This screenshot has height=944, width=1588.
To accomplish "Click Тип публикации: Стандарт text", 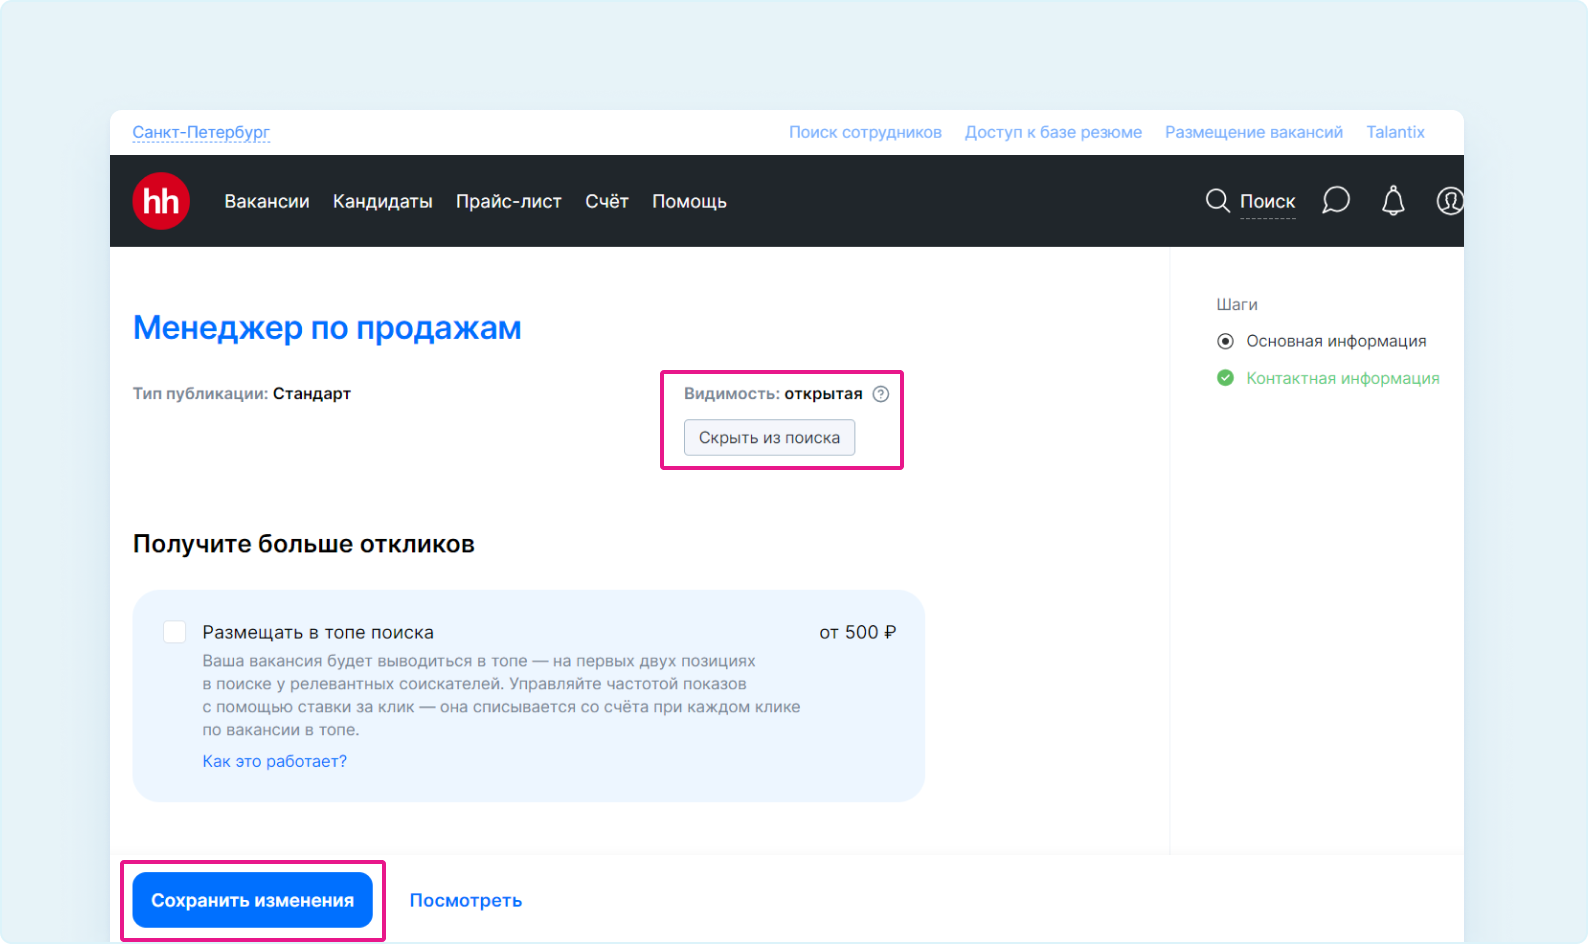I will (242, 394).
